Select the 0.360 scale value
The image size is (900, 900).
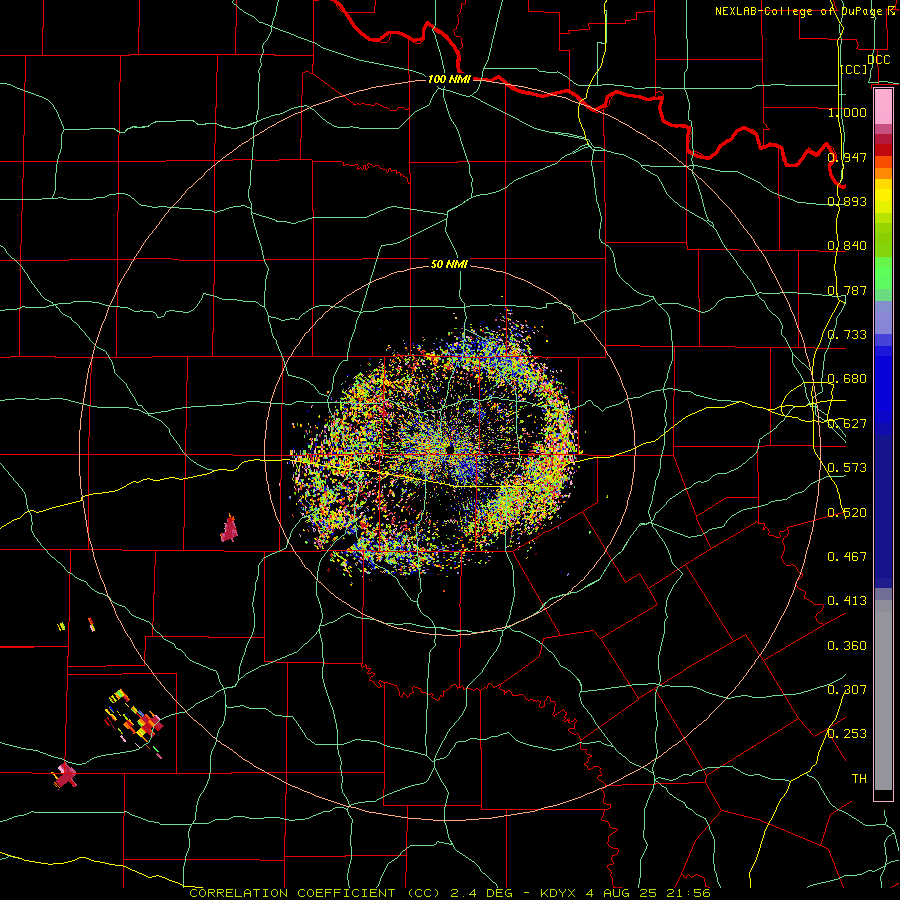tap(847, 646)
